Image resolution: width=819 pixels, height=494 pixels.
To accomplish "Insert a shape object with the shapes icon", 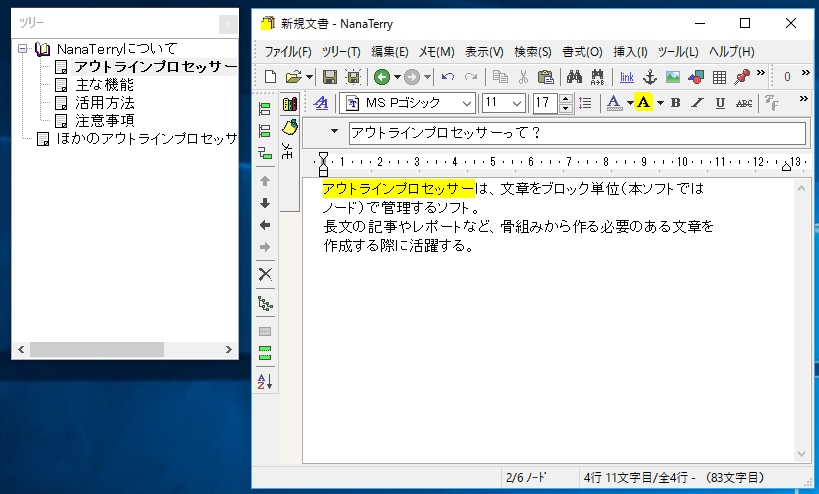I will tap(696, 77).
